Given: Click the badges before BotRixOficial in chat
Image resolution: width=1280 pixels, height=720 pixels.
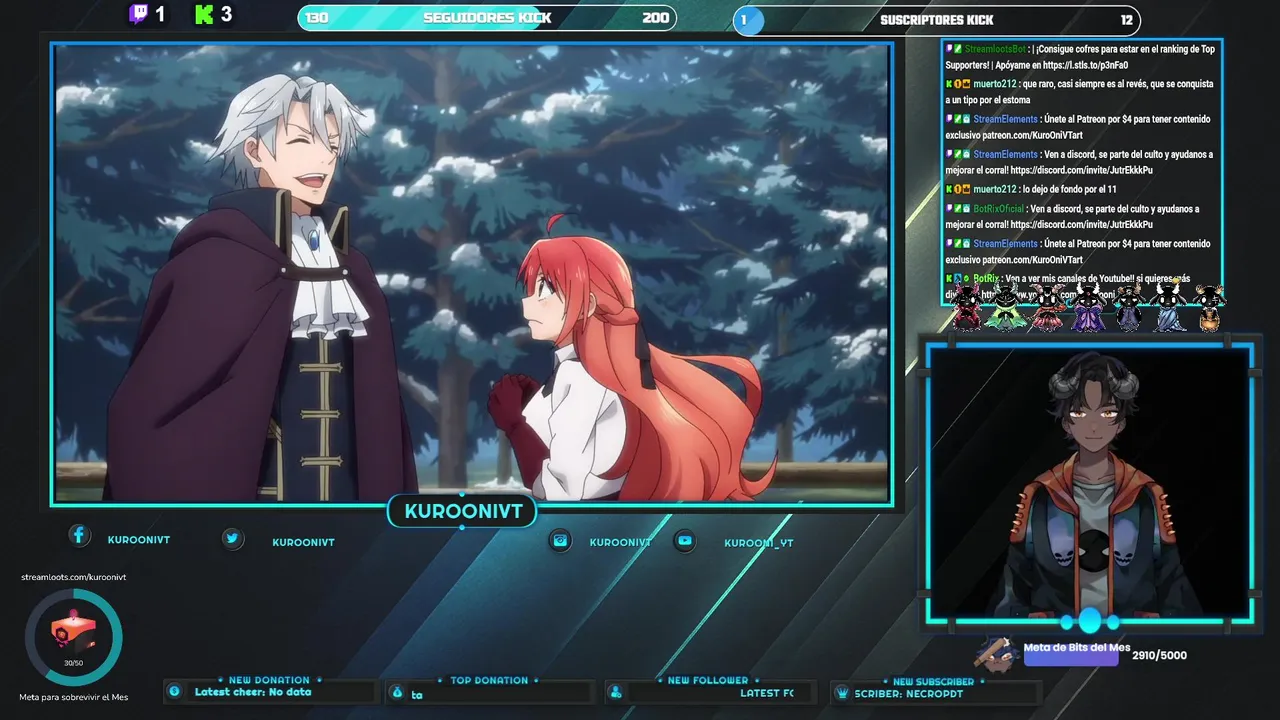Looking at the screenshot, I should coord(957,209).
